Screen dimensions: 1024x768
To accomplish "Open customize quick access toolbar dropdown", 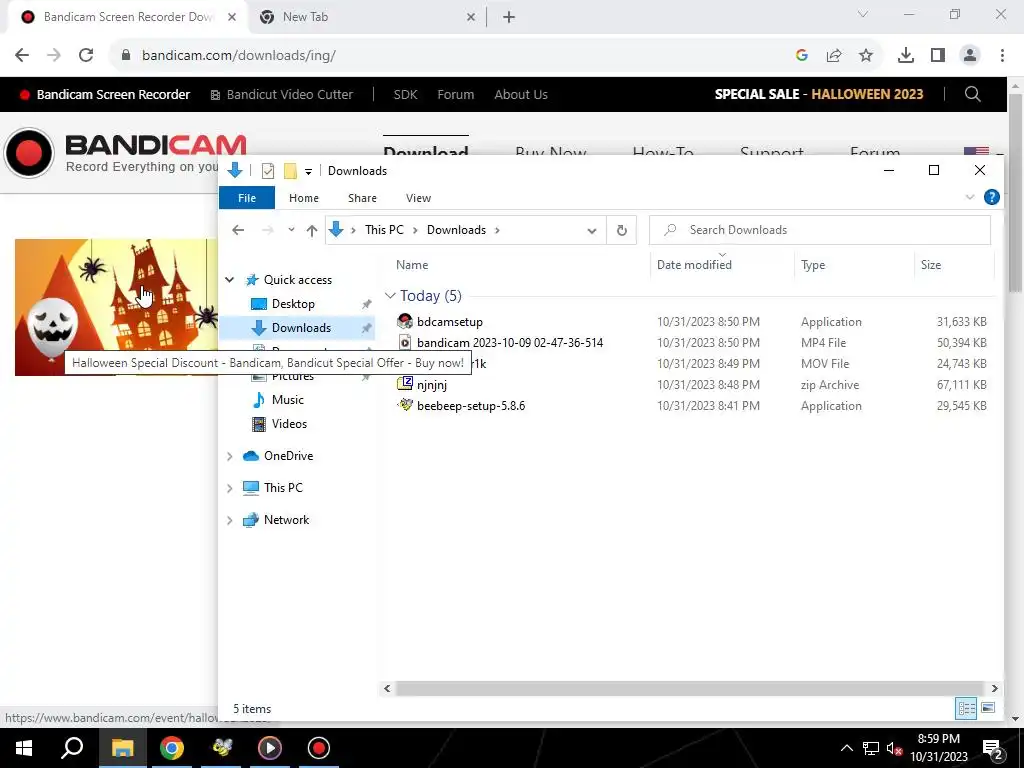I will coord(308,172).
